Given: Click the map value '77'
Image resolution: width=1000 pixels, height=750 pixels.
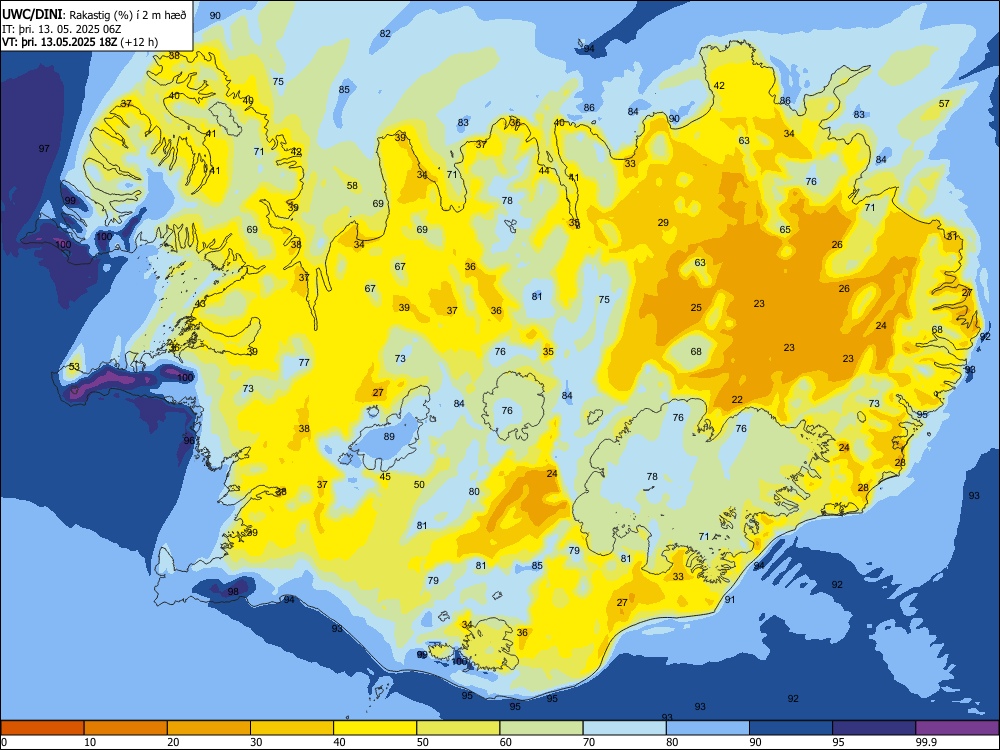Looking at the screenshot, I should pos(304,362).
